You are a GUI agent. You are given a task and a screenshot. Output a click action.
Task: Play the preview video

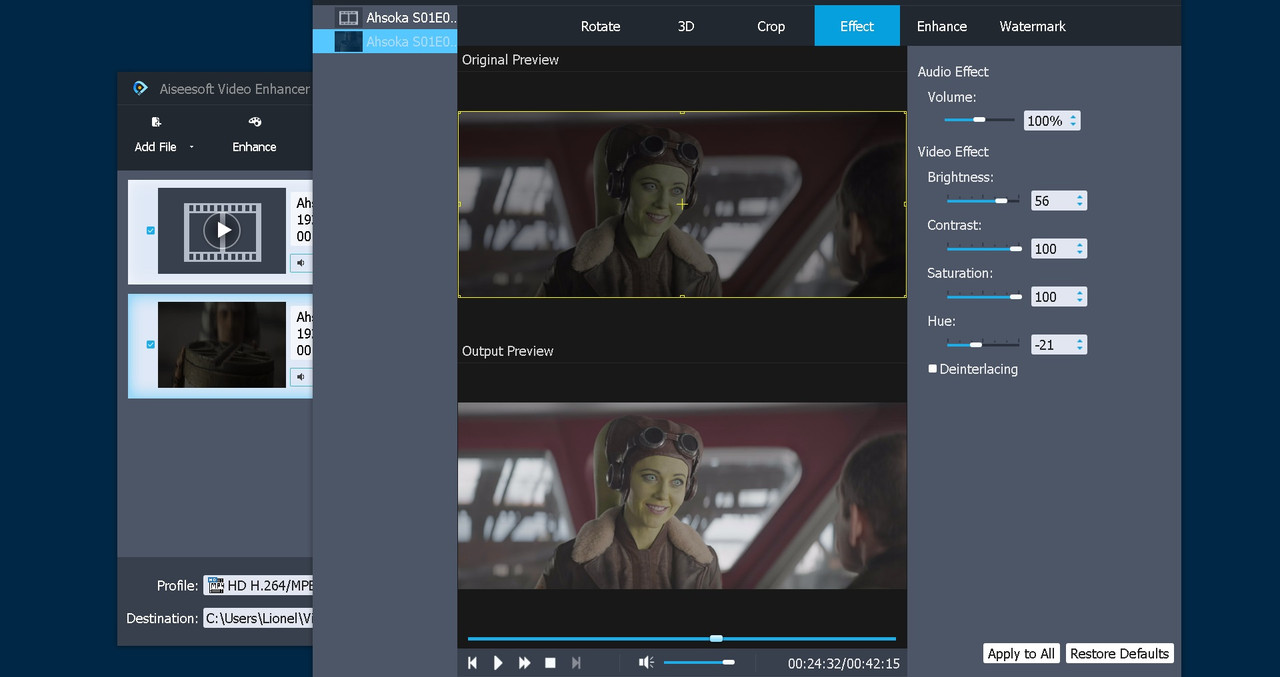498,663
